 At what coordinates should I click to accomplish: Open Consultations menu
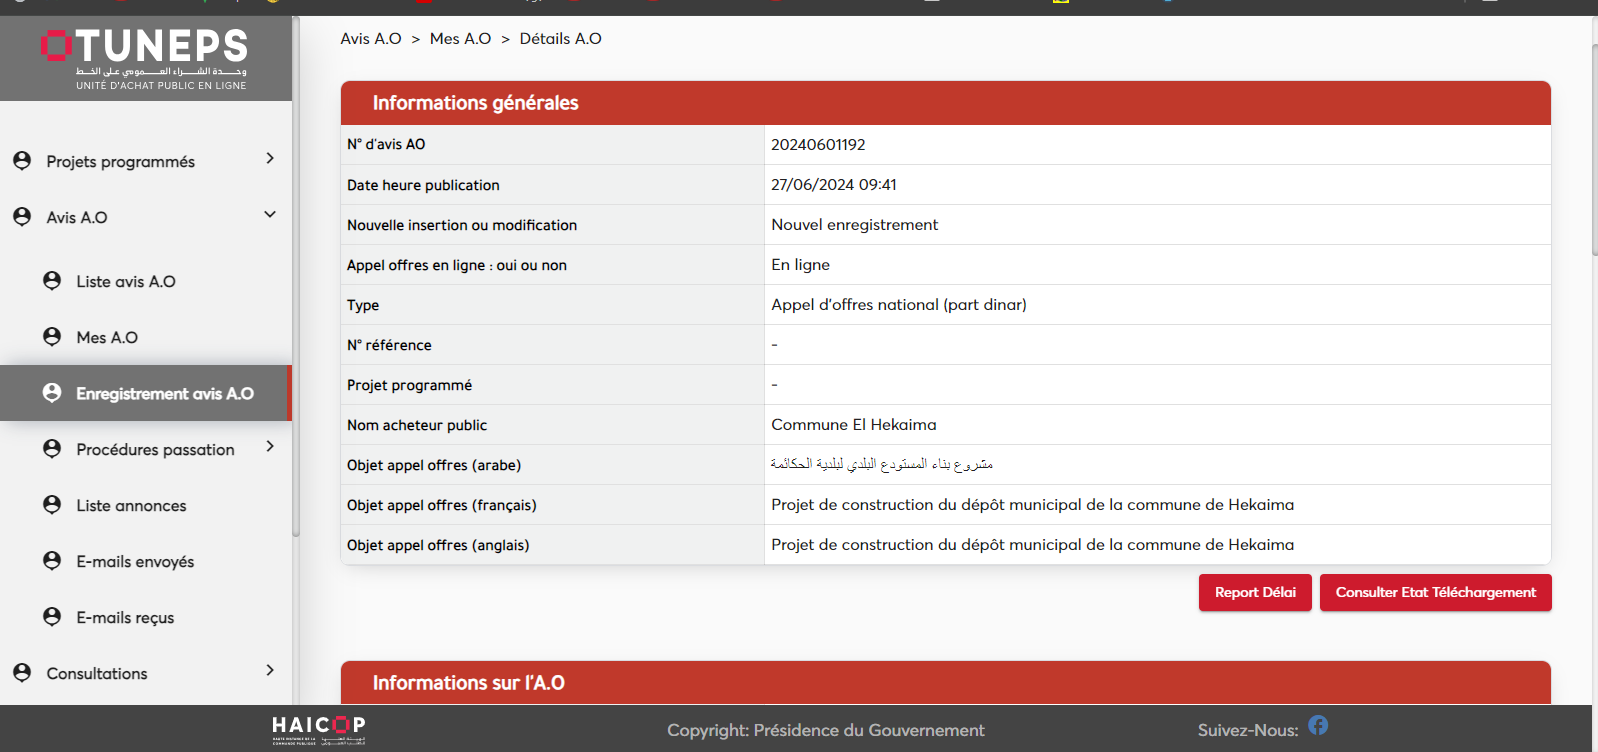(x=97, y=674)
